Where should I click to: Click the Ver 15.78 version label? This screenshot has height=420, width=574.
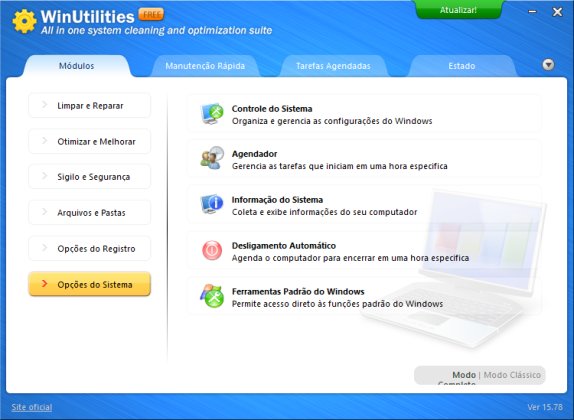pyautogui.click(x=545, y=407)
